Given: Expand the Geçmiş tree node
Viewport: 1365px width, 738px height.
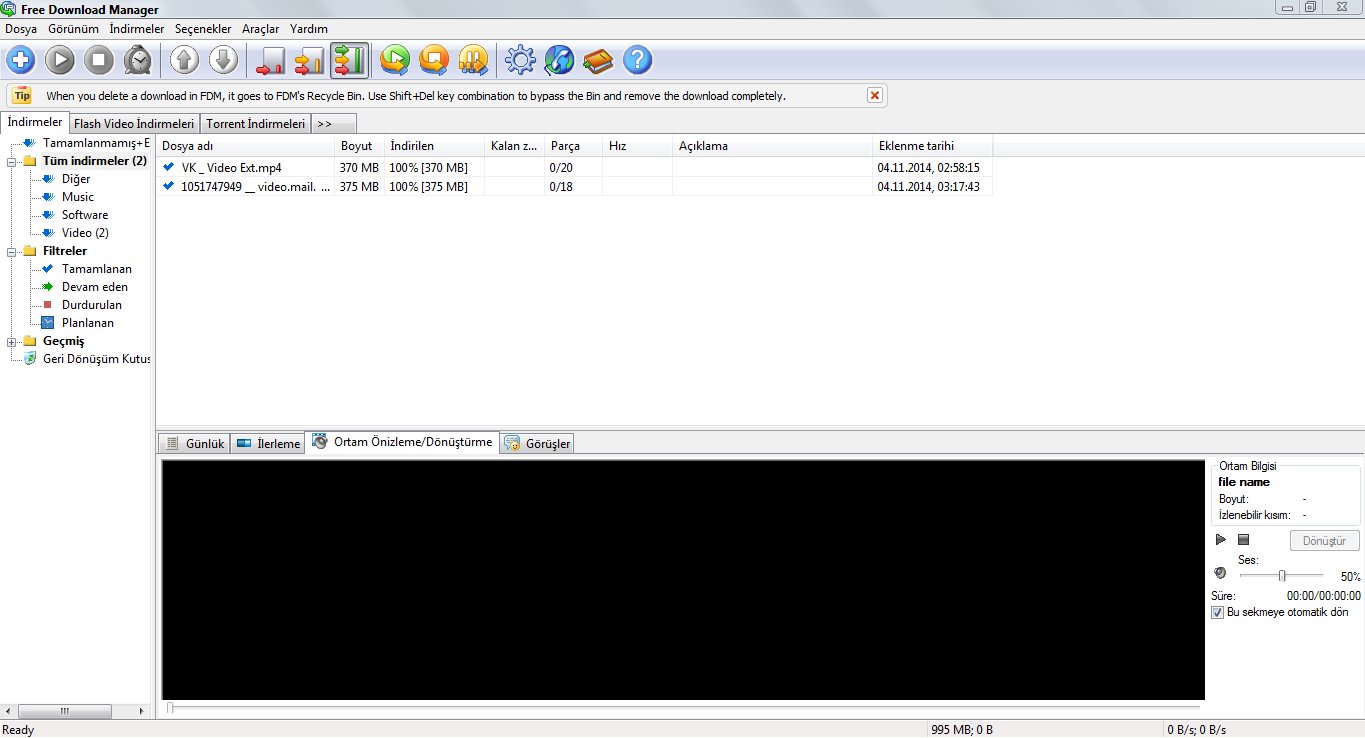Looking at the screenshot, I should click(x=12, y=341).
